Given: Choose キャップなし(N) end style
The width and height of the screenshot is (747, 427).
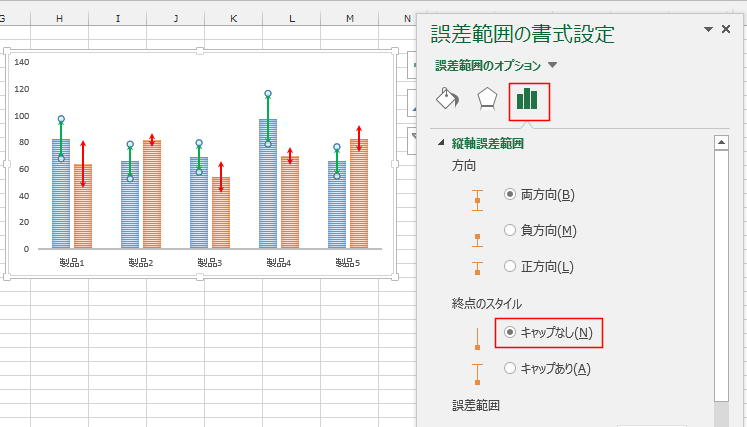Looking at the screenshot, I should pos(510,331).
